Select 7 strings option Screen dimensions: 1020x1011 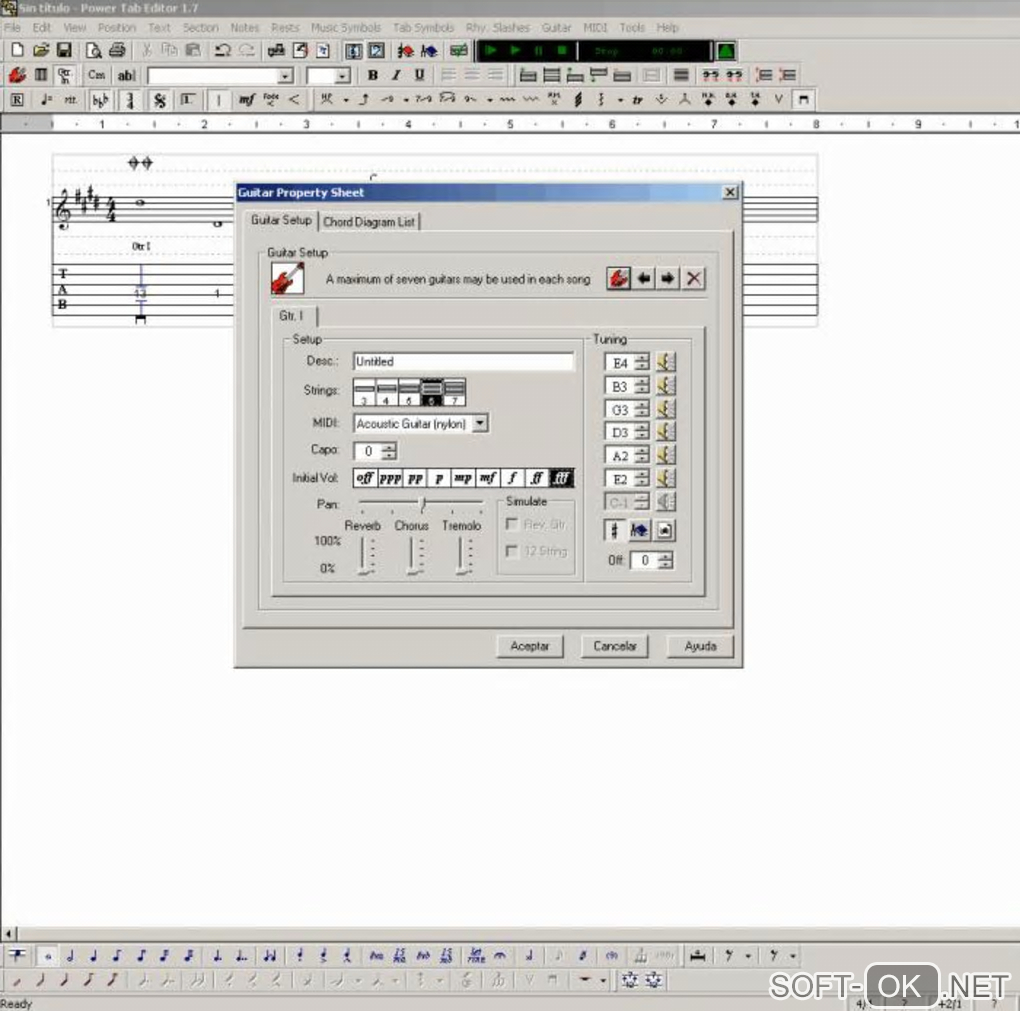pyautogui.click(x=454, y=392)
